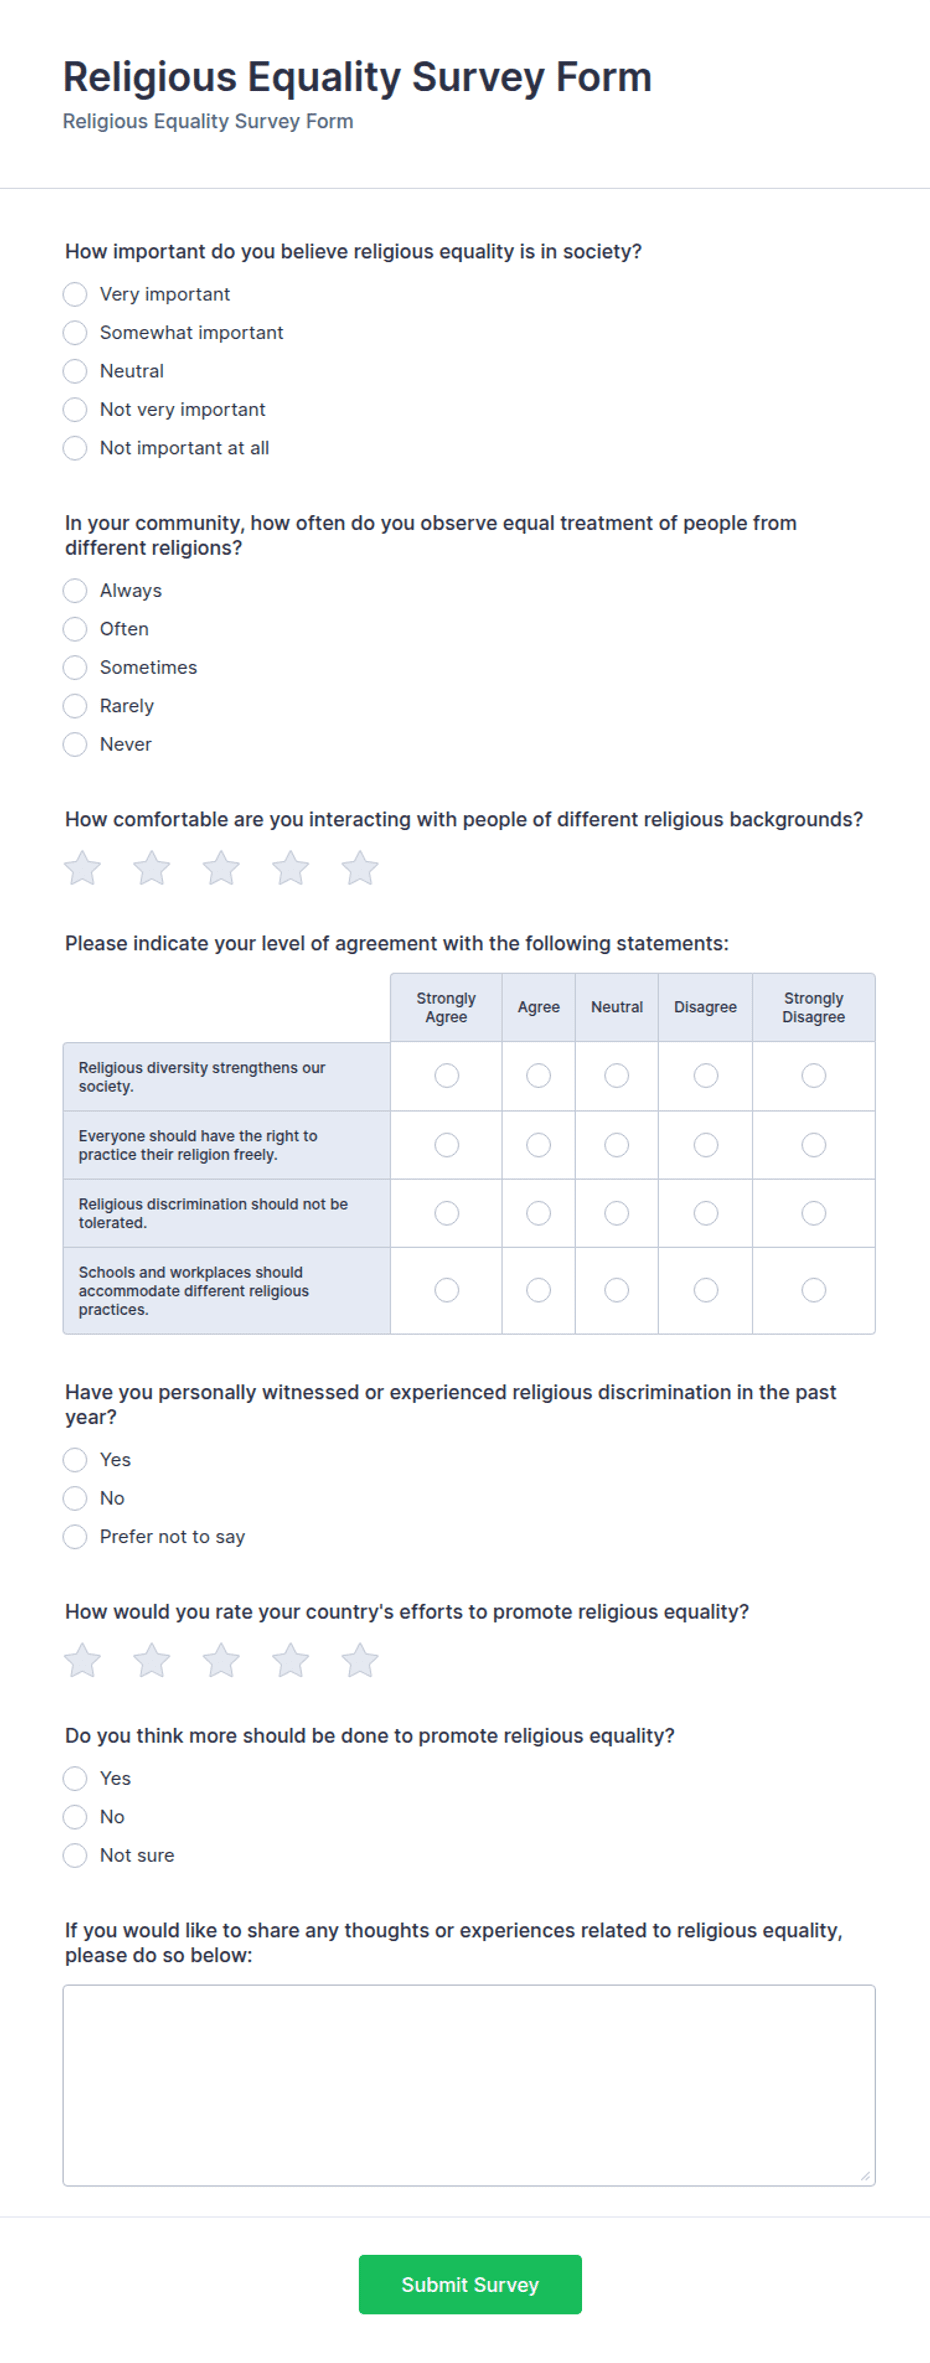
Task: Rate country's efforts with the second star
Action: pos(152,1660)
